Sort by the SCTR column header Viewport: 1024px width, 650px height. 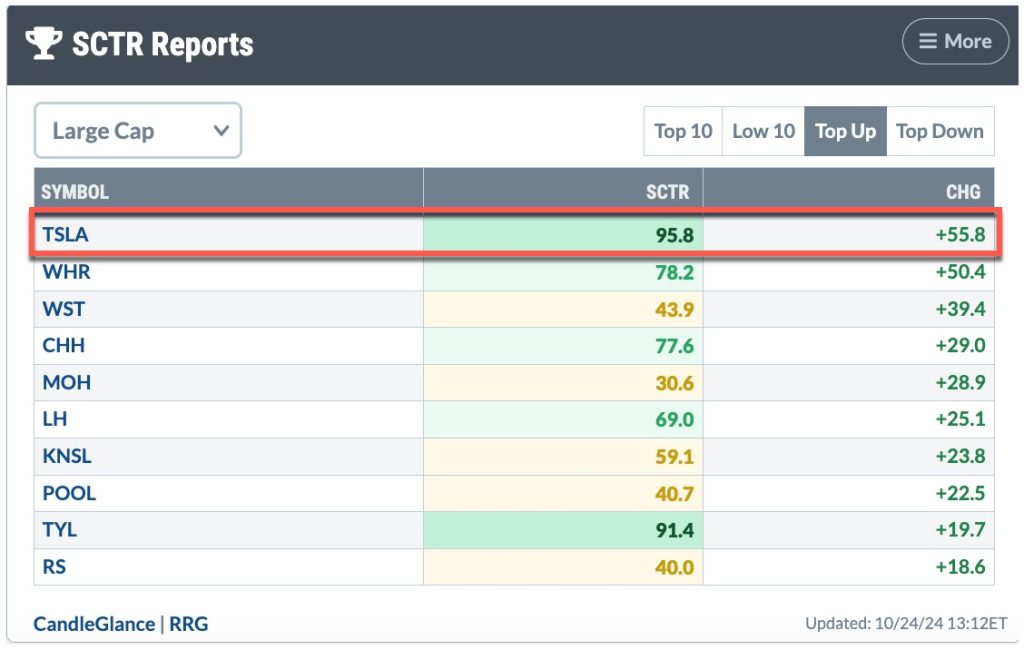[667, 191]
